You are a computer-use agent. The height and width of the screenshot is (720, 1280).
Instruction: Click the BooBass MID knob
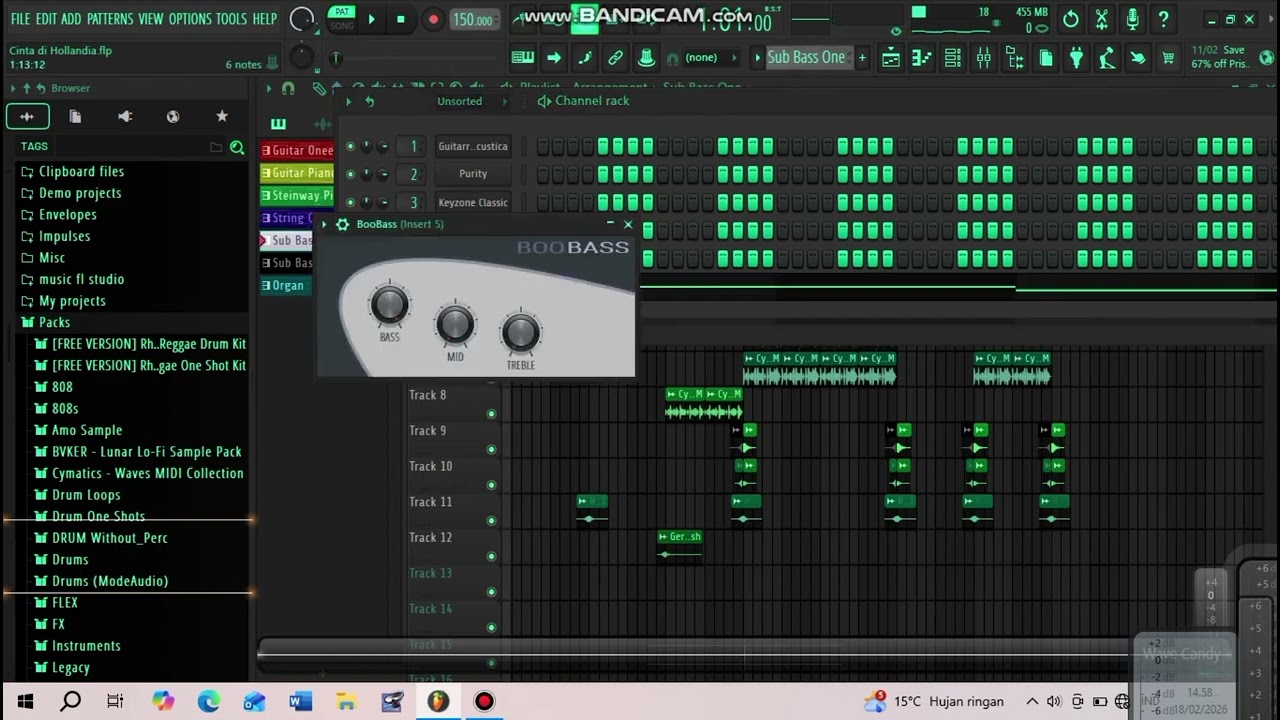[x=455, y=324]
